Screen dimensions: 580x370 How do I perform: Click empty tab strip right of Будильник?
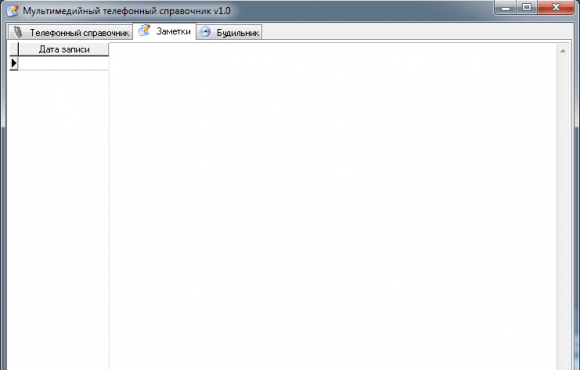tap(417, 32)
